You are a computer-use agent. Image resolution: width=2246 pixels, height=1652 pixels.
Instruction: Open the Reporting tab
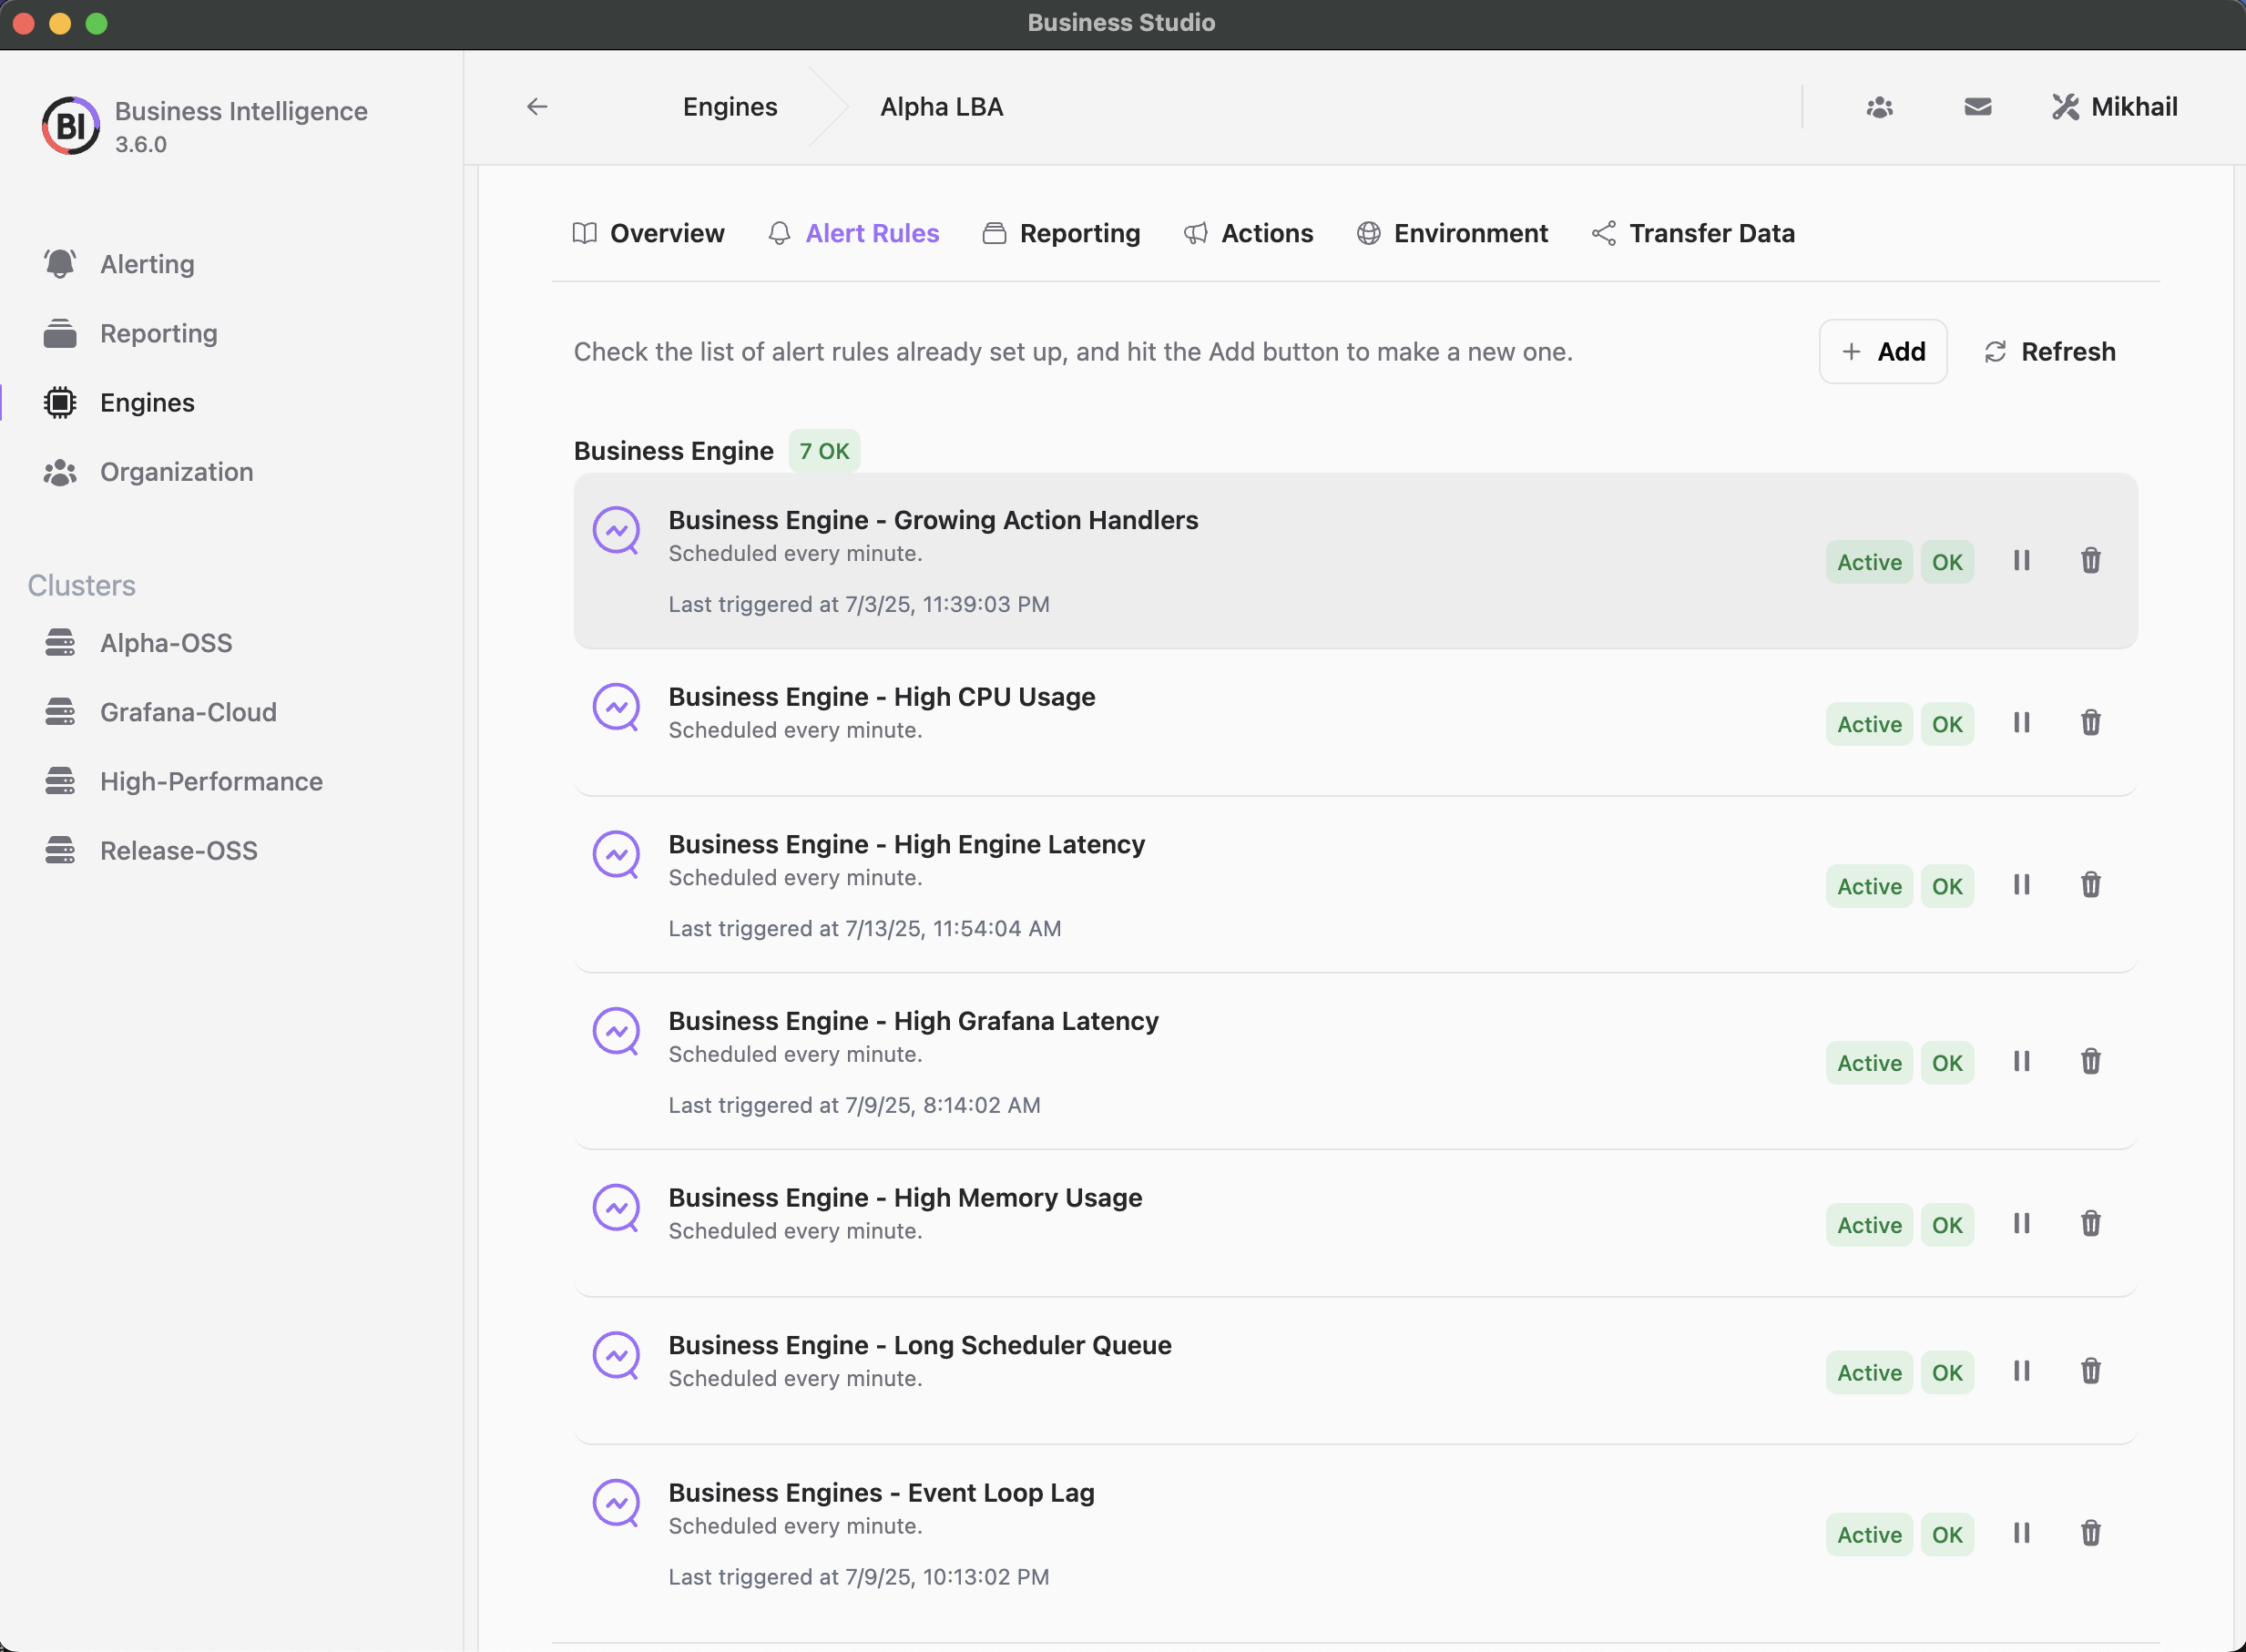pyautogui.click(x=1061, y=233)
